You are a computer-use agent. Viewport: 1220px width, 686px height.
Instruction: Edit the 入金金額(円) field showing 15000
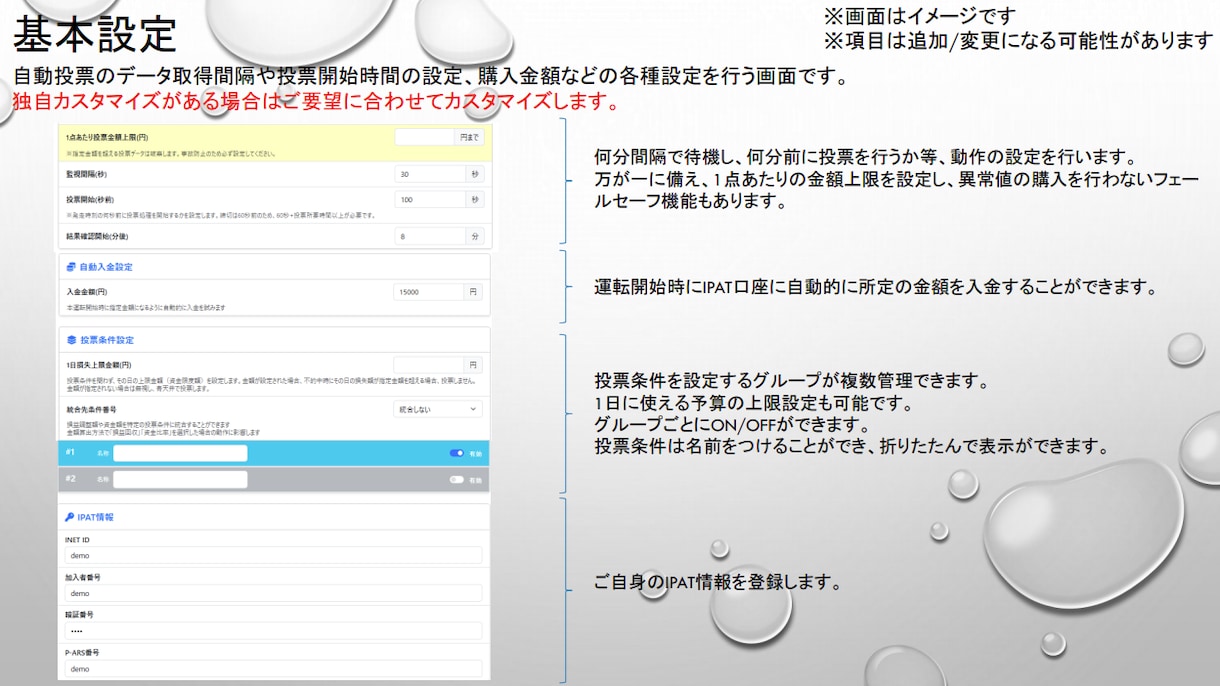(x=430, y=292)
